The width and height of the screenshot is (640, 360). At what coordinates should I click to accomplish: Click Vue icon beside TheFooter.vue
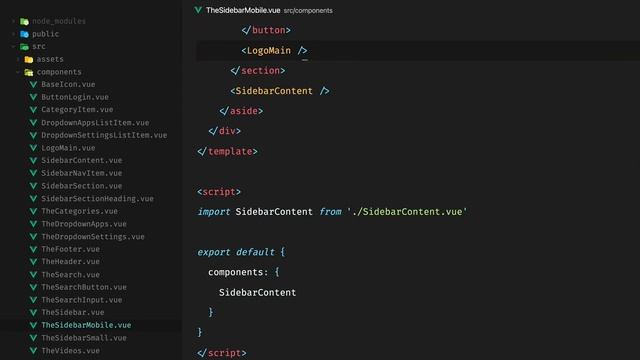click(33, 249)
